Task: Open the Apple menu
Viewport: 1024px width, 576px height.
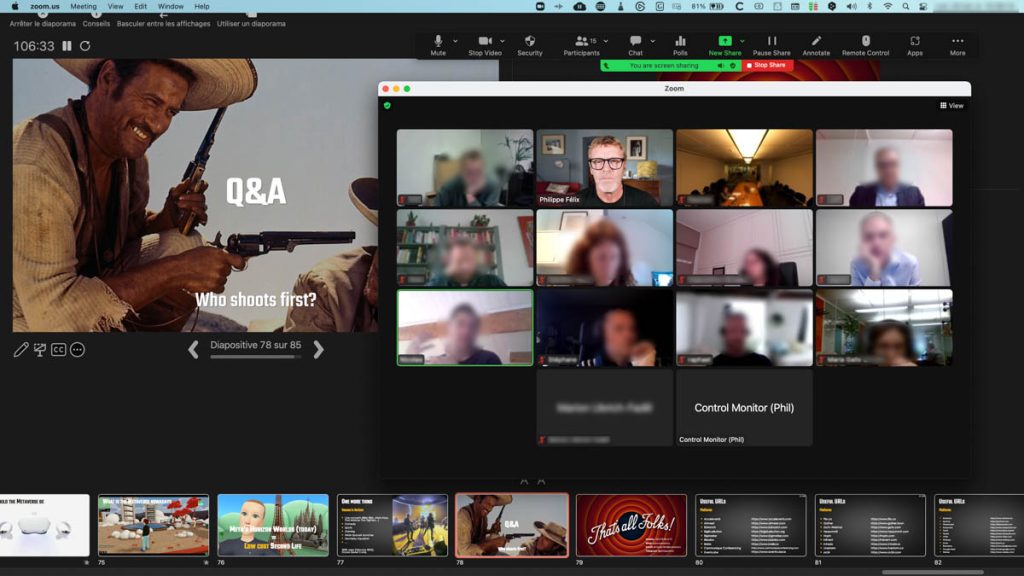Action: click(x=14, y=6)
